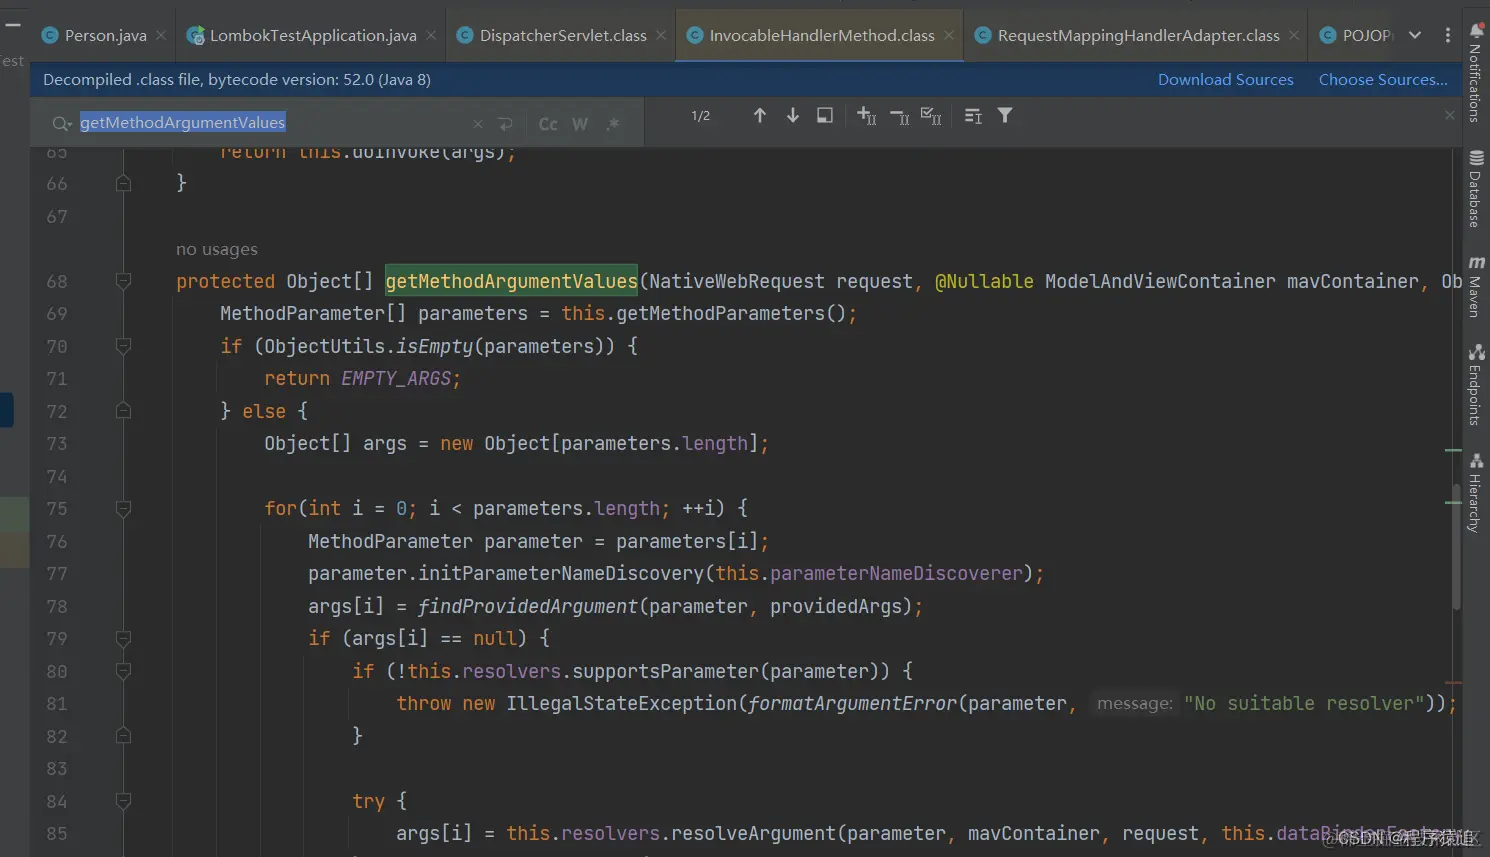Click IllegalStateException on line 81

621,703
